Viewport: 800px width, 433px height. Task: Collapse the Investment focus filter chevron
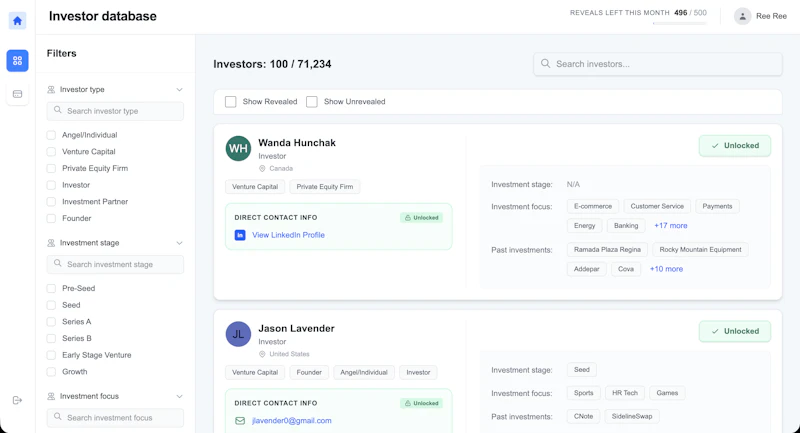(179, 396)
